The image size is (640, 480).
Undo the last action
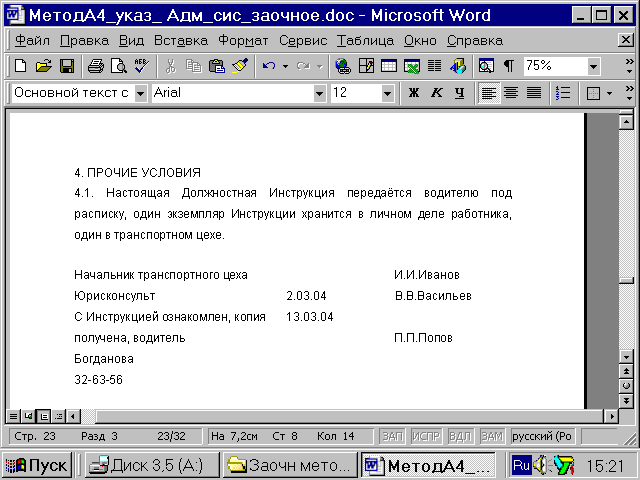(269, 66)
